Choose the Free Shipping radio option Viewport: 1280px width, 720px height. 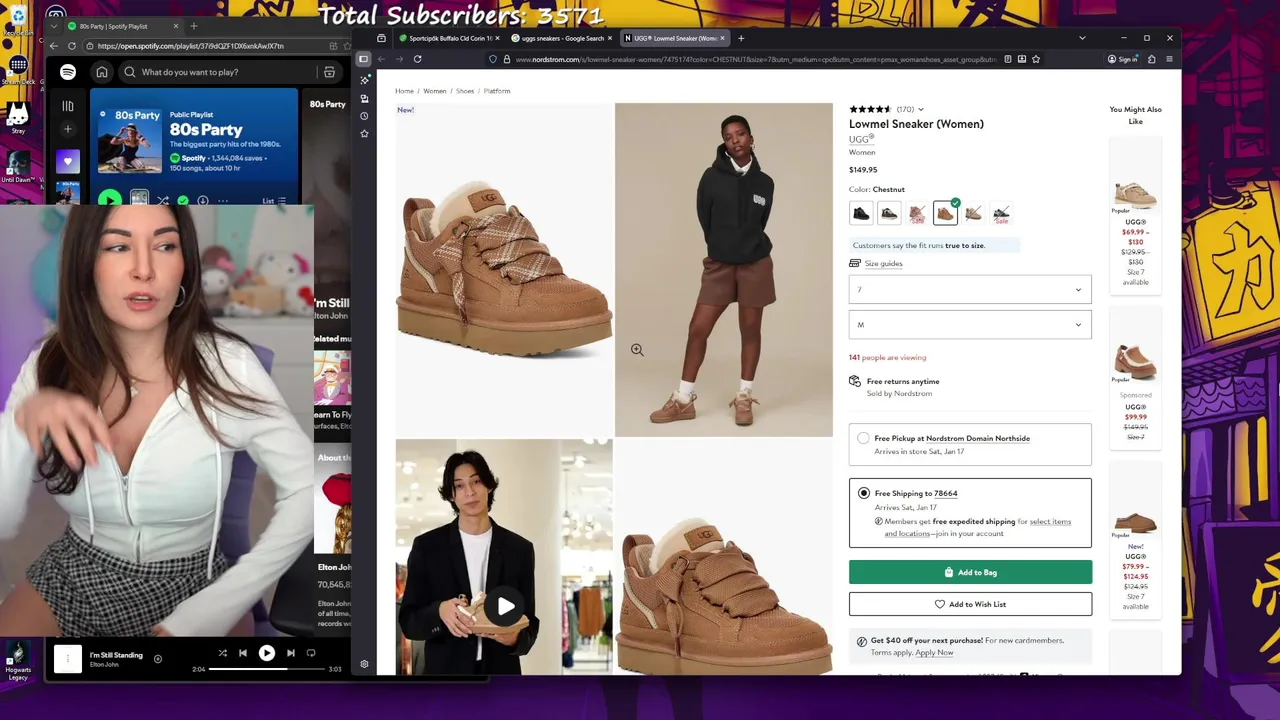[864, 493]
